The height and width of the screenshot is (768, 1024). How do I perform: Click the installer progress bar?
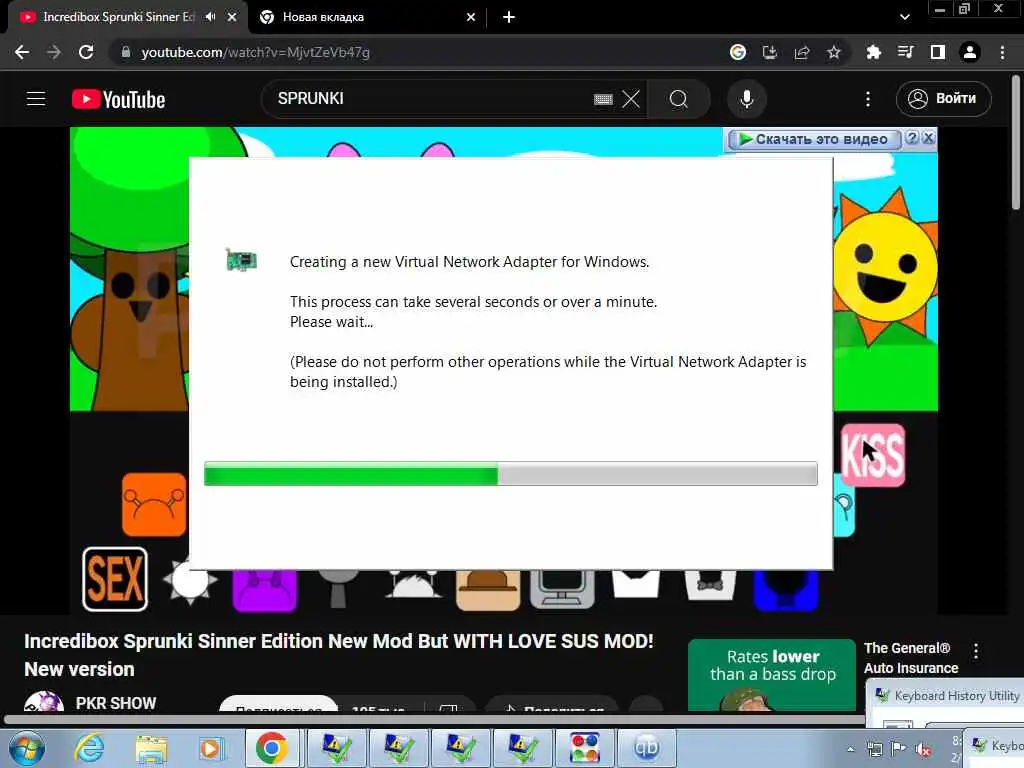(x=511, y=473)
